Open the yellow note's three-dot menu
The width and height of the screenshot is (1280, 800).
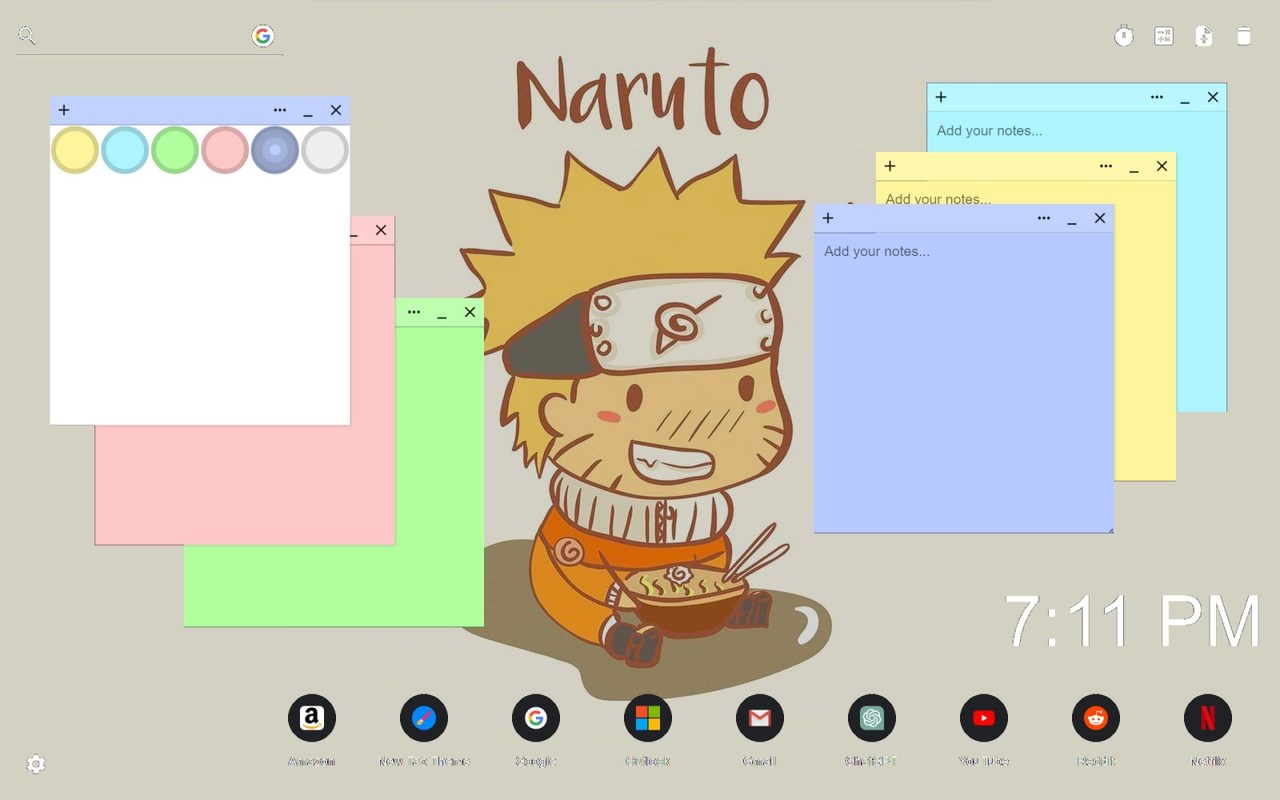(1106, 166)
